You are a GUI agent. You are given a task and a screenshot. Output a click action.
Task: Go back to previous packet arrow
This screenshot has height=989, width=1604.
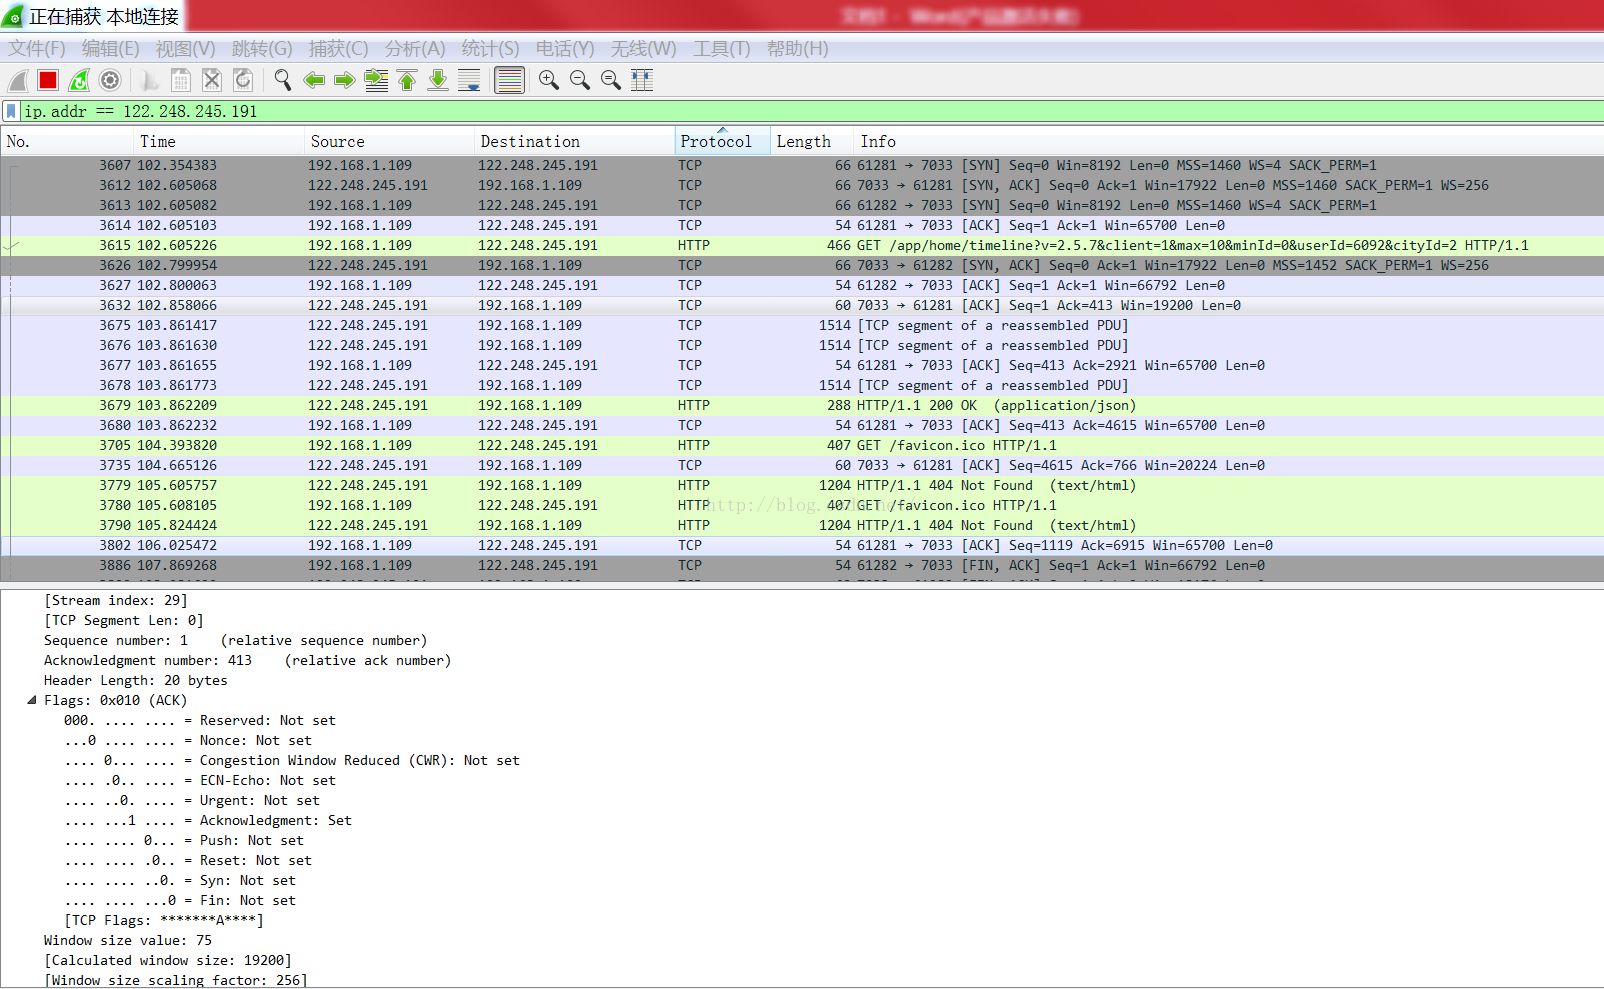(314, 80)
